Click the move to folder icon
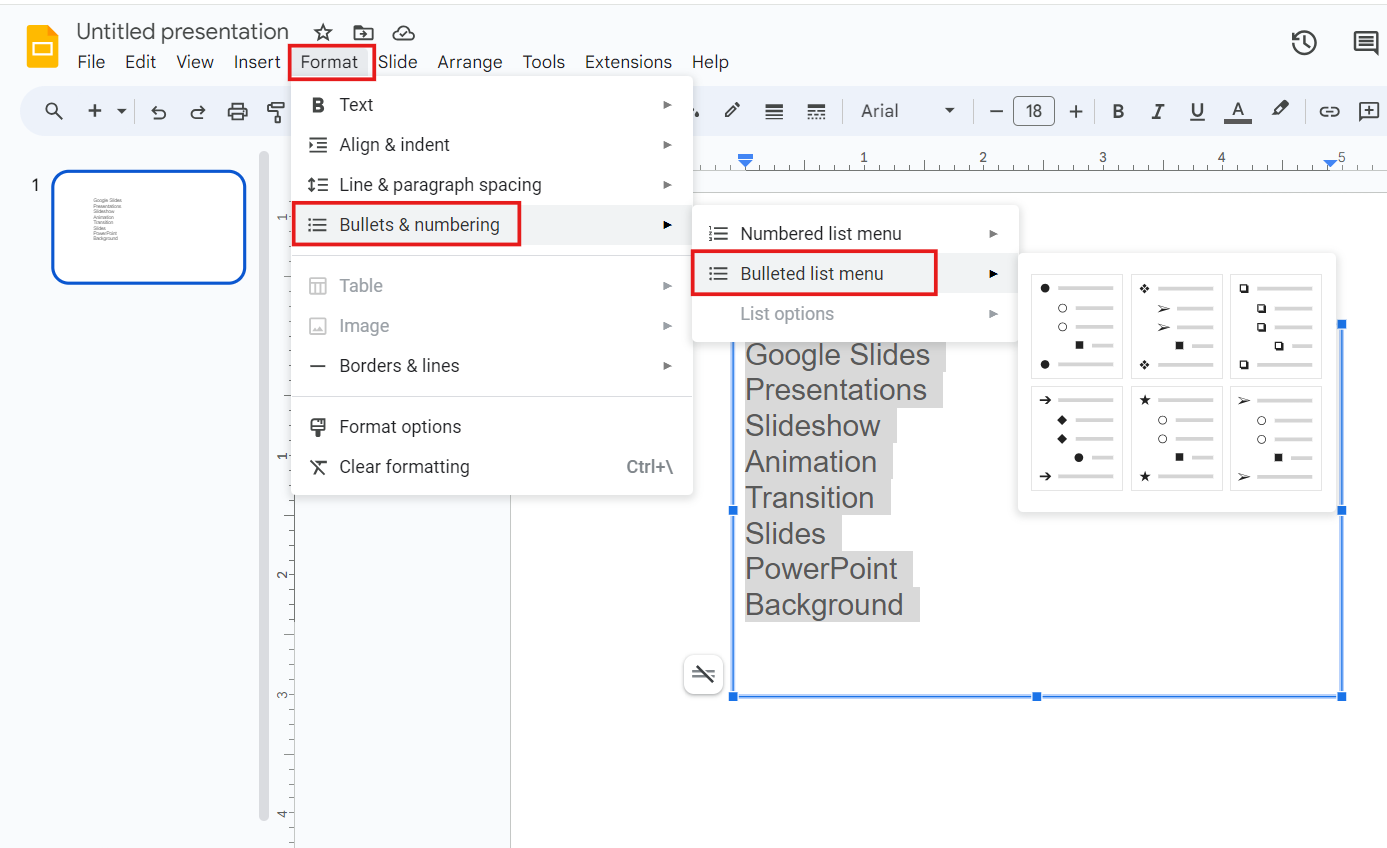Screen dimensions: 1387x848 363,32
